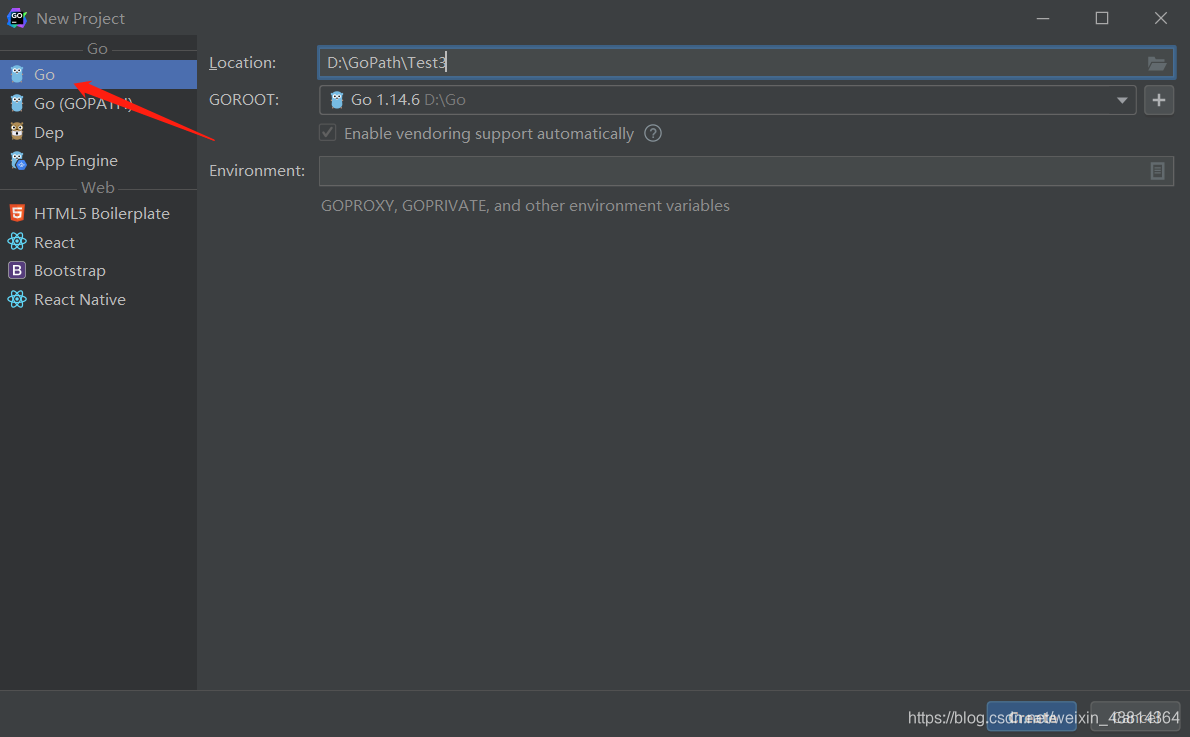
Task: Click the Bootstrap B icon
Action: [x=17, y=270]
